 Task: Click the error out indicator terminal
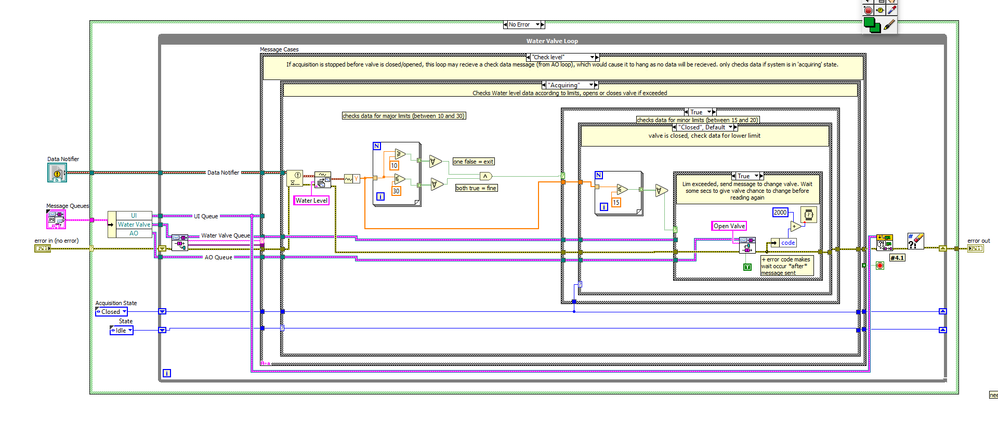click(x=976, y=249)
